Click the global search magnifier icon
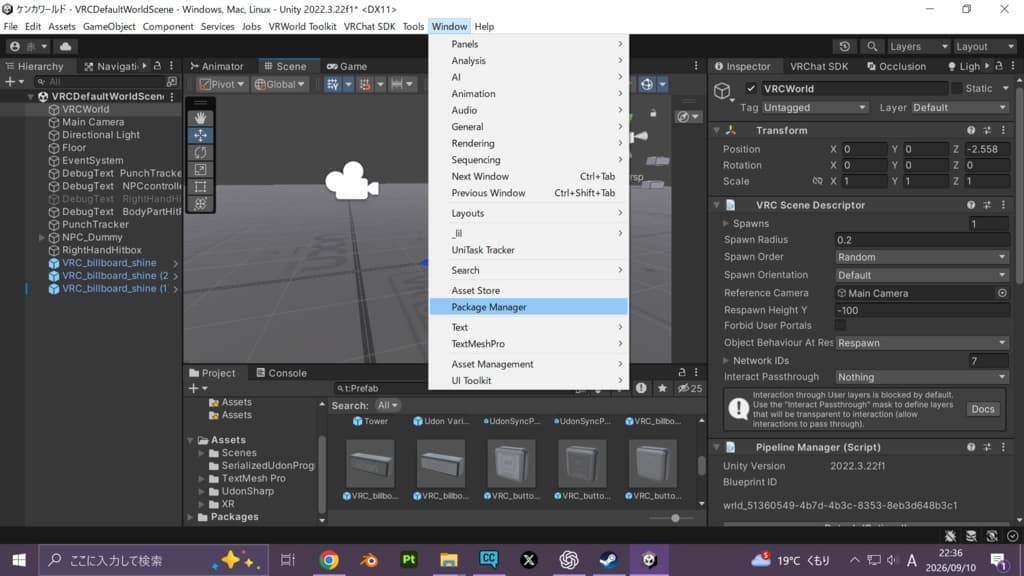Image resolution: width=1024 pixels, height=576 pixels. 872,46
